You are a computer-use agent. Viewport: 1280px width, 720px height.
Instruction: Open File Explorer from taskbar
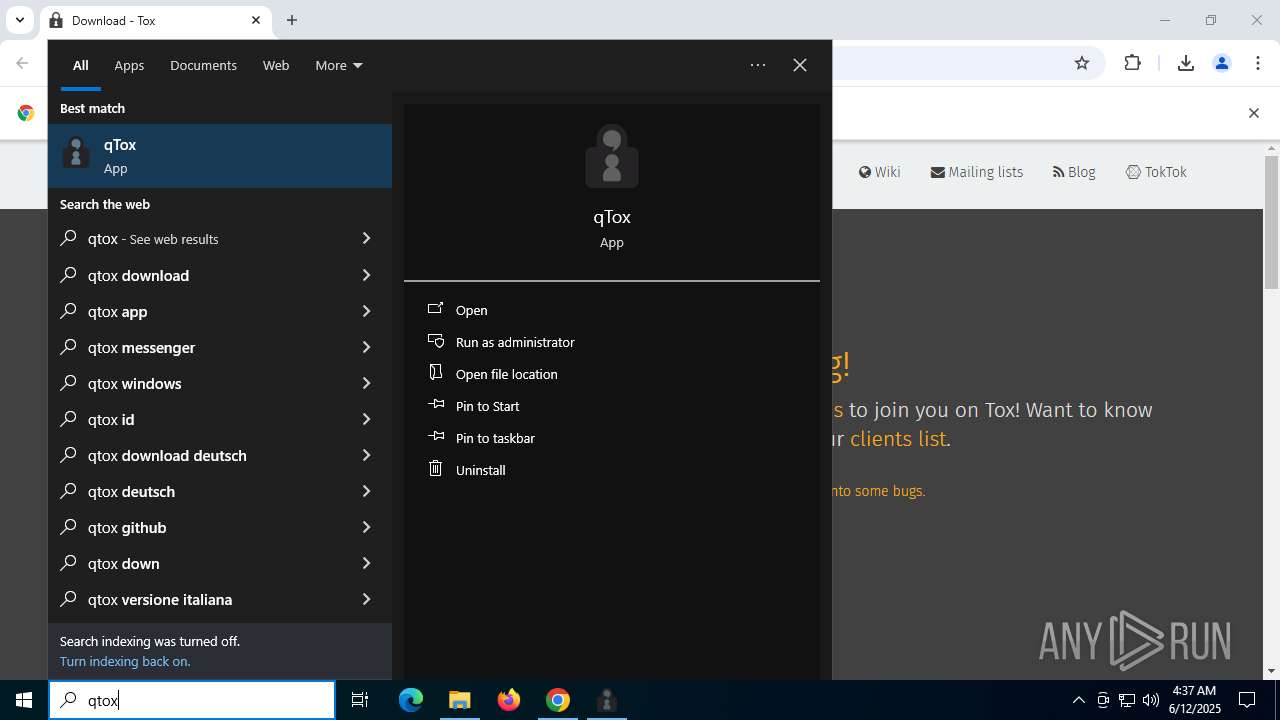460,700
